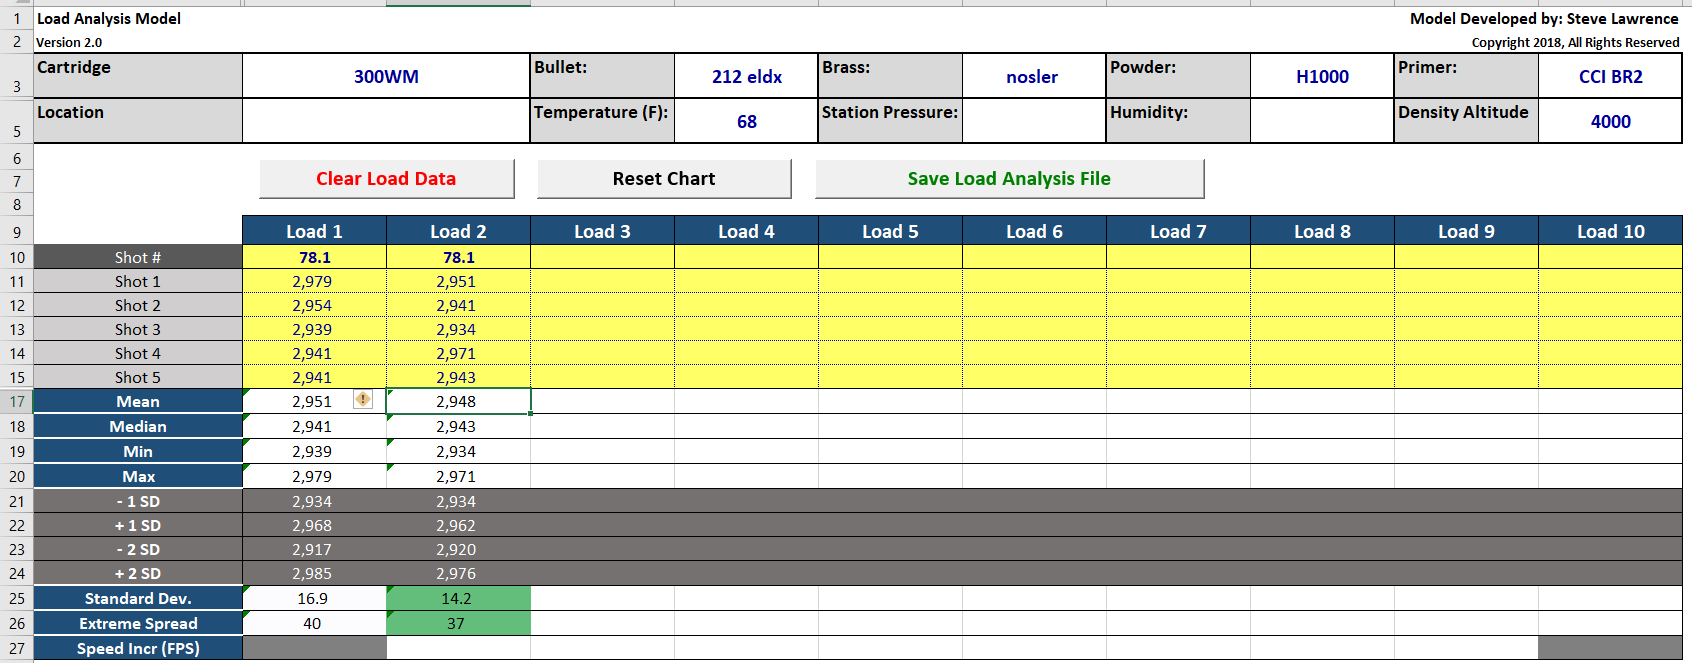Click the Brass value cell nosler
The image size is (1692, 663).
click(x=1032, y=77)
